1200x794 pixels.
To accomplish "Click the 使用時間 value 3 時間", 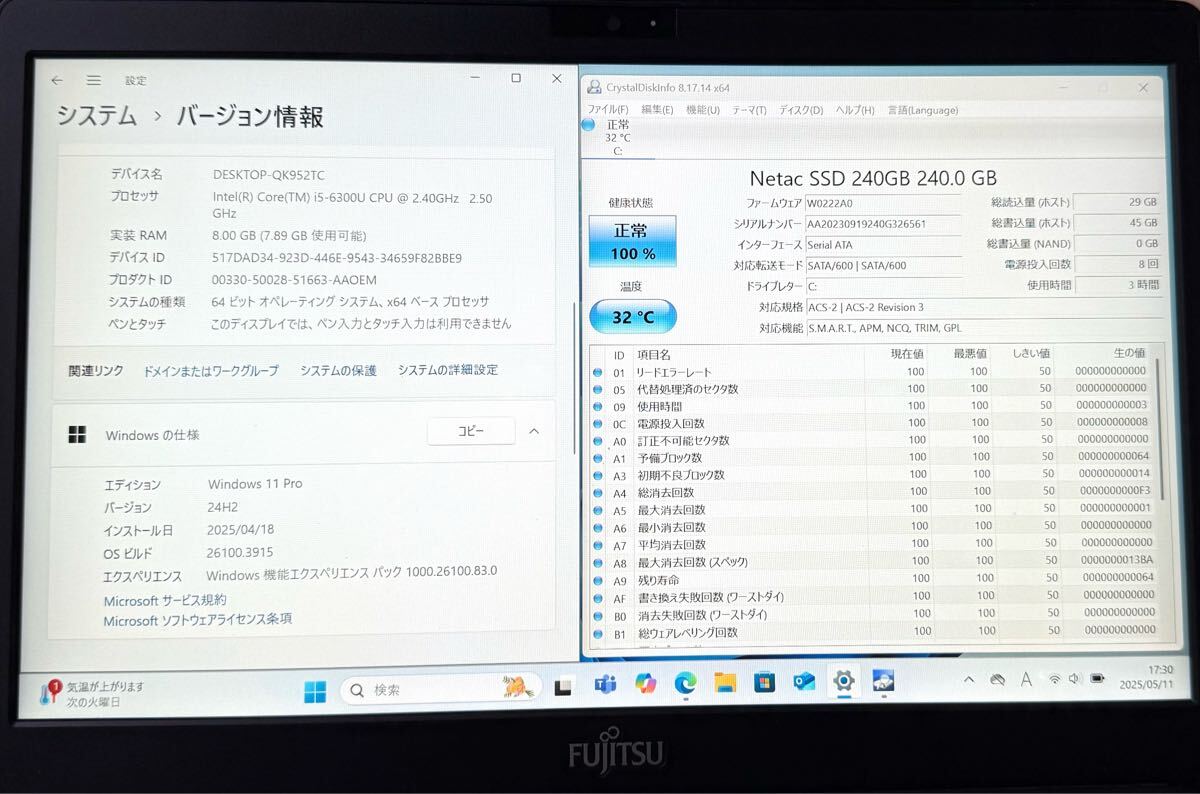I will [1117, 284].
